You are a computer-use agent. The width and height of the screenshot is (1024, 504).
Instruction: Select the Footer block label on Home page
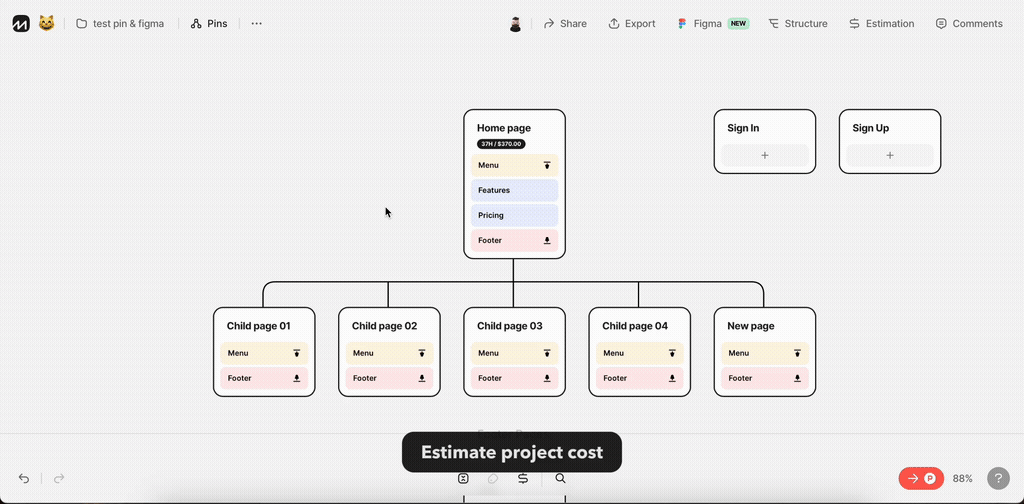[490, 240]
